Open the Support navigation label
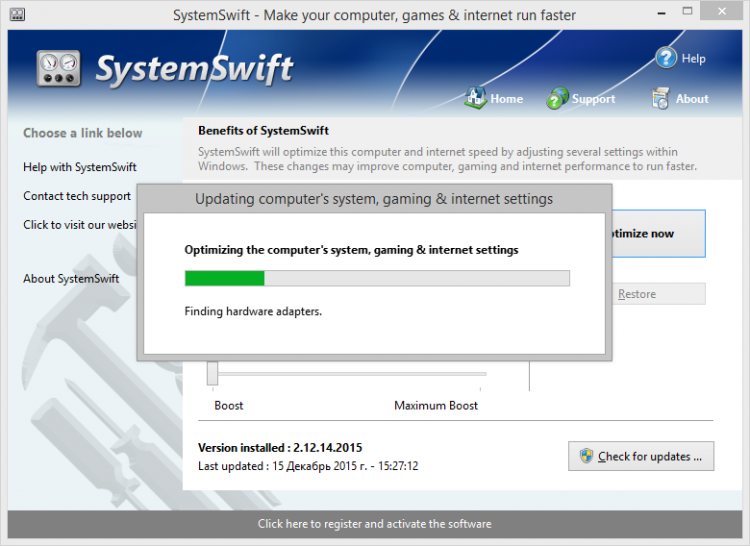Image resolution: width=750 pixels, height=546 pixels. point(594,99)
